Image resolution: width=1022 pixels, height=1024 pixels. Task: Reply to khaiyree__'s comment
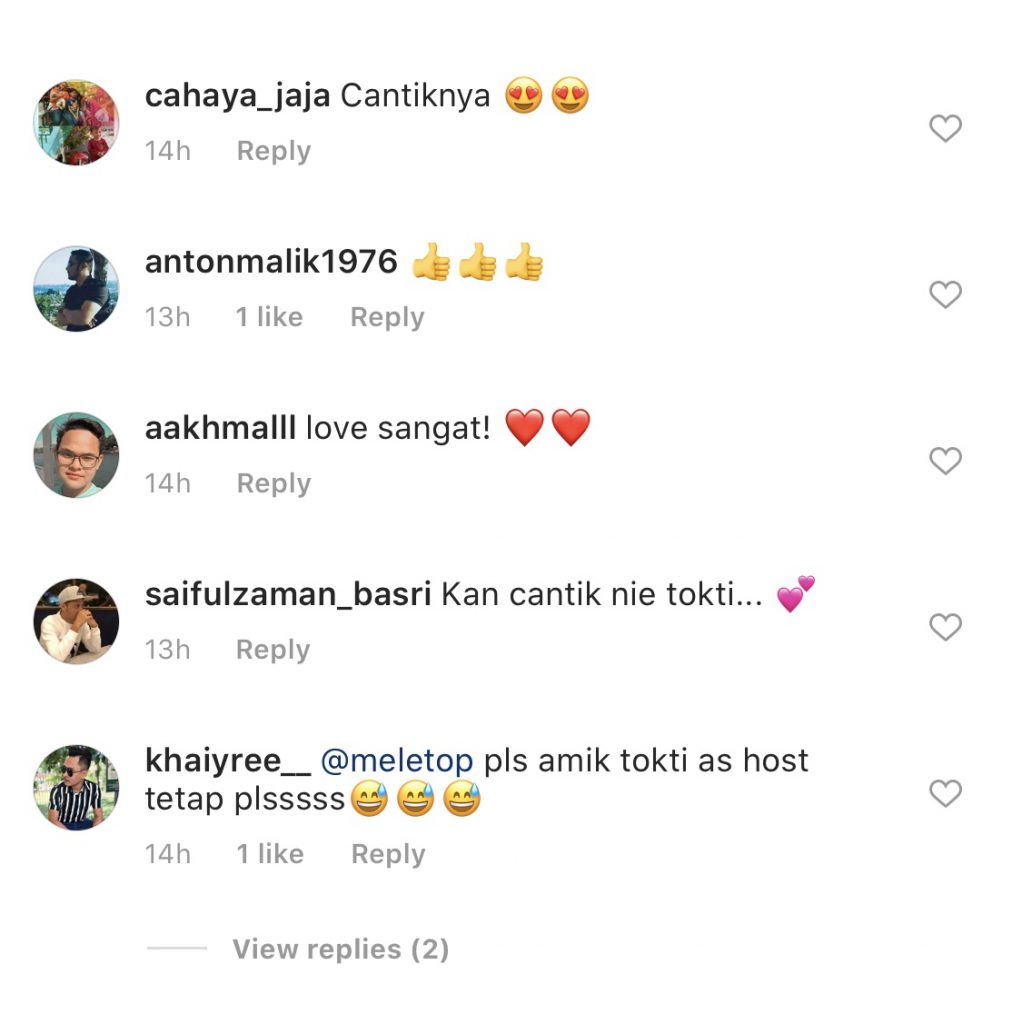388,854
